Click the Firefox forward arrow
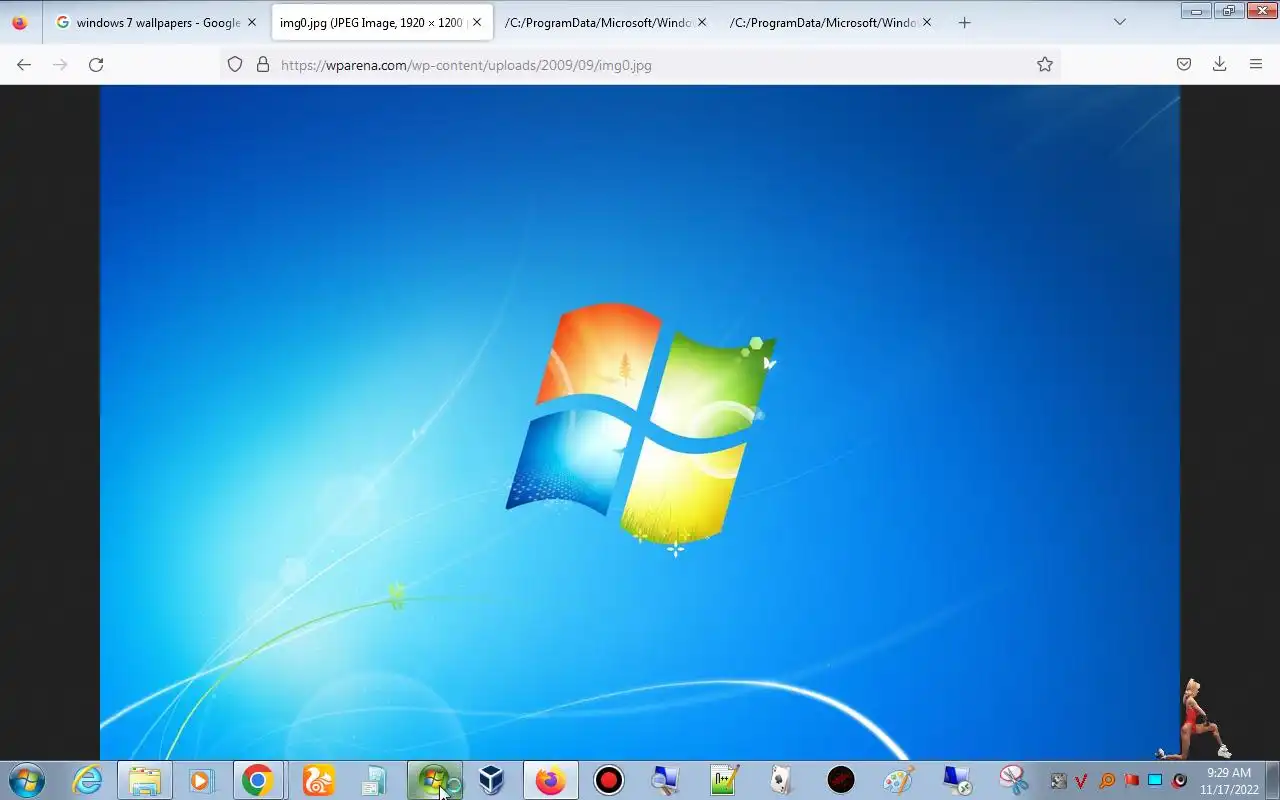Image resolution: width=1280 pixels, height=800 pixels. [60, 64]
